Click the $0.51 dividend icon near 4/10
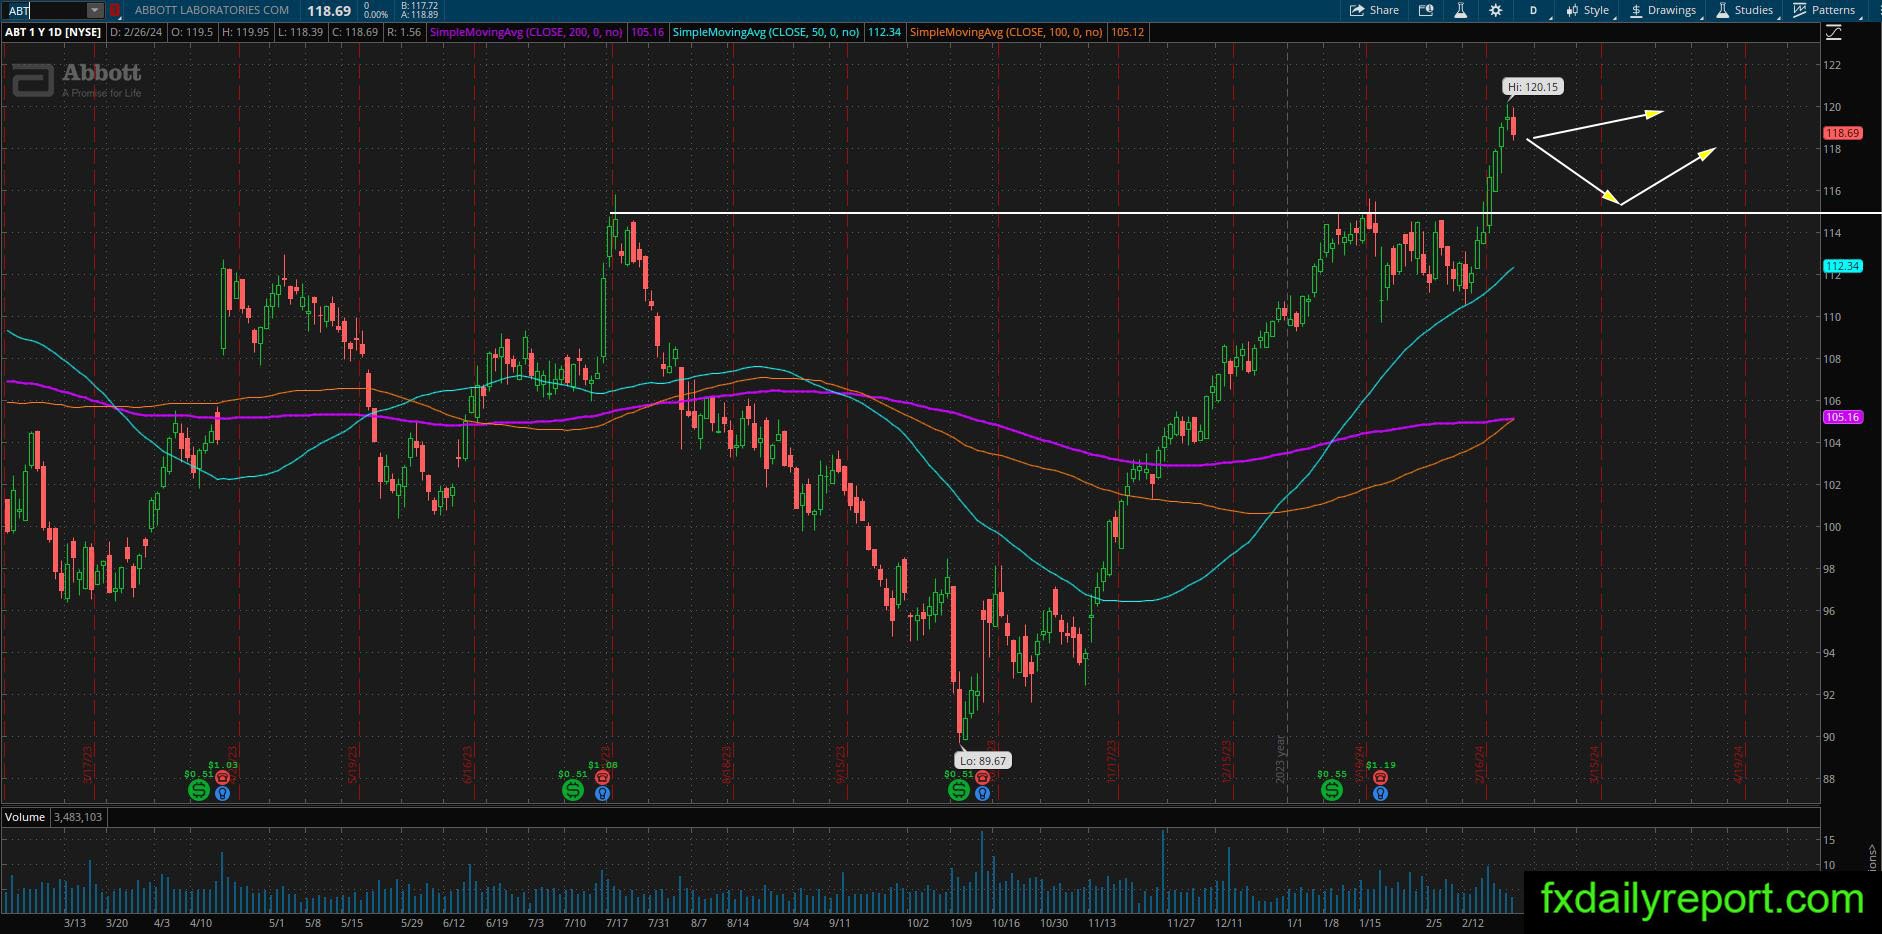Viewport: 1882px width, 934px height. (199, 790)
